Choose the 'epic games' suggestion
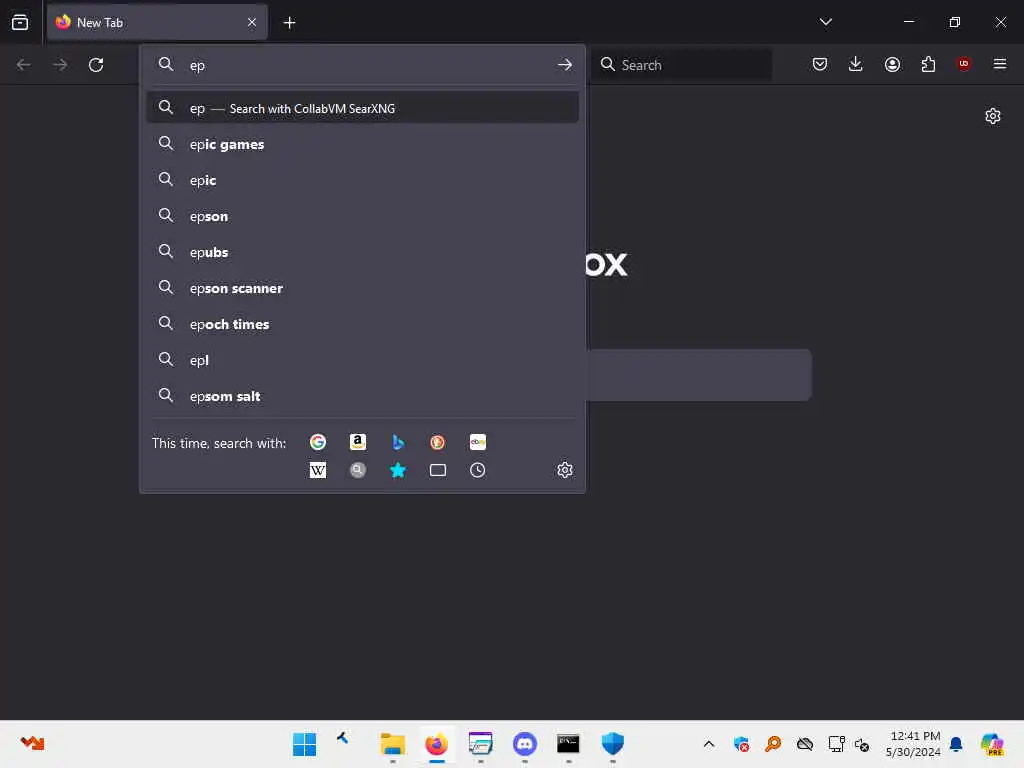The image size is (1024, 768). click(362, 144)
